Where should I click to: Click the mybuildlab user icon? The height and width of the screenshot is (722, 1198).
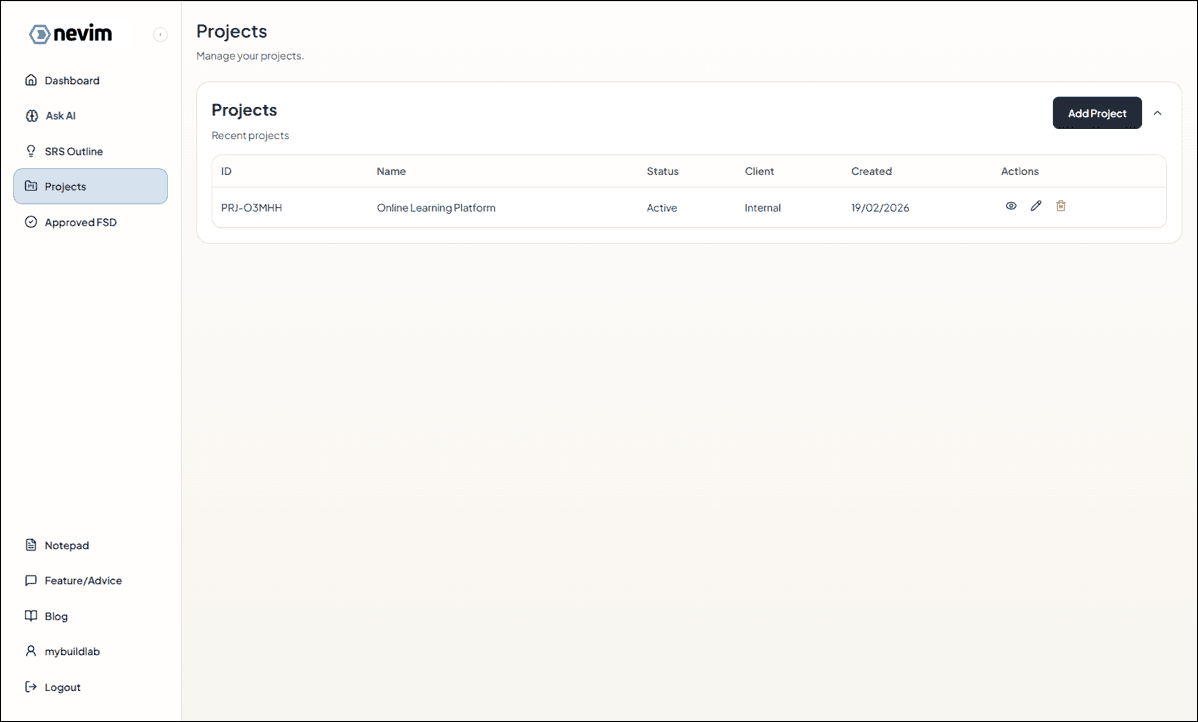coord(31,651)
